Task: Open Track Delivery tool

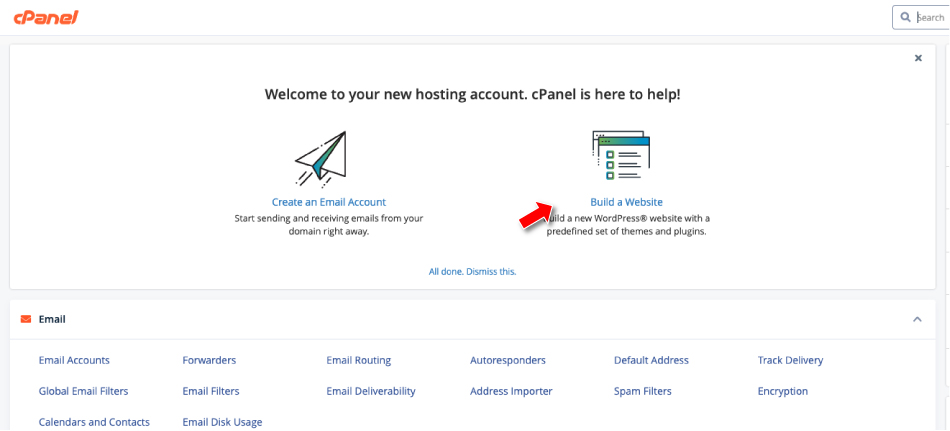Action: (790, 360)
